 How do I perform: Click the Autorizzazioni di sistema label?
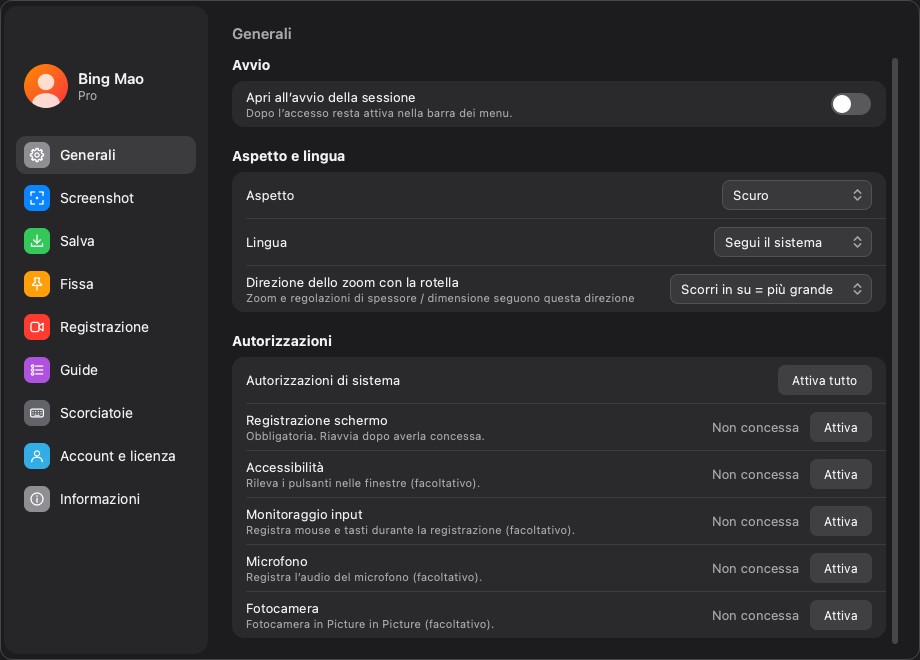pyautogui.click(x=323, y=381)
